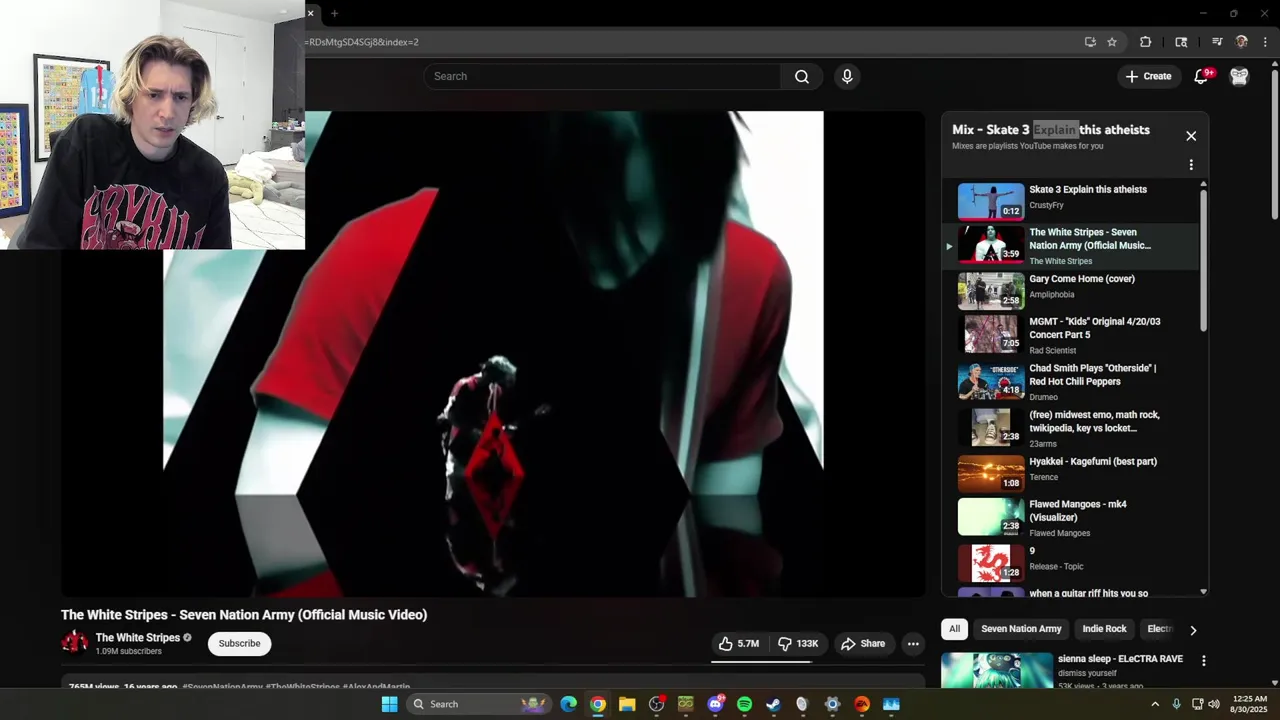This screenshot has height=720, width=1280.
Task: Click the search magnifier button on YouTube
Action: point(801,77)
